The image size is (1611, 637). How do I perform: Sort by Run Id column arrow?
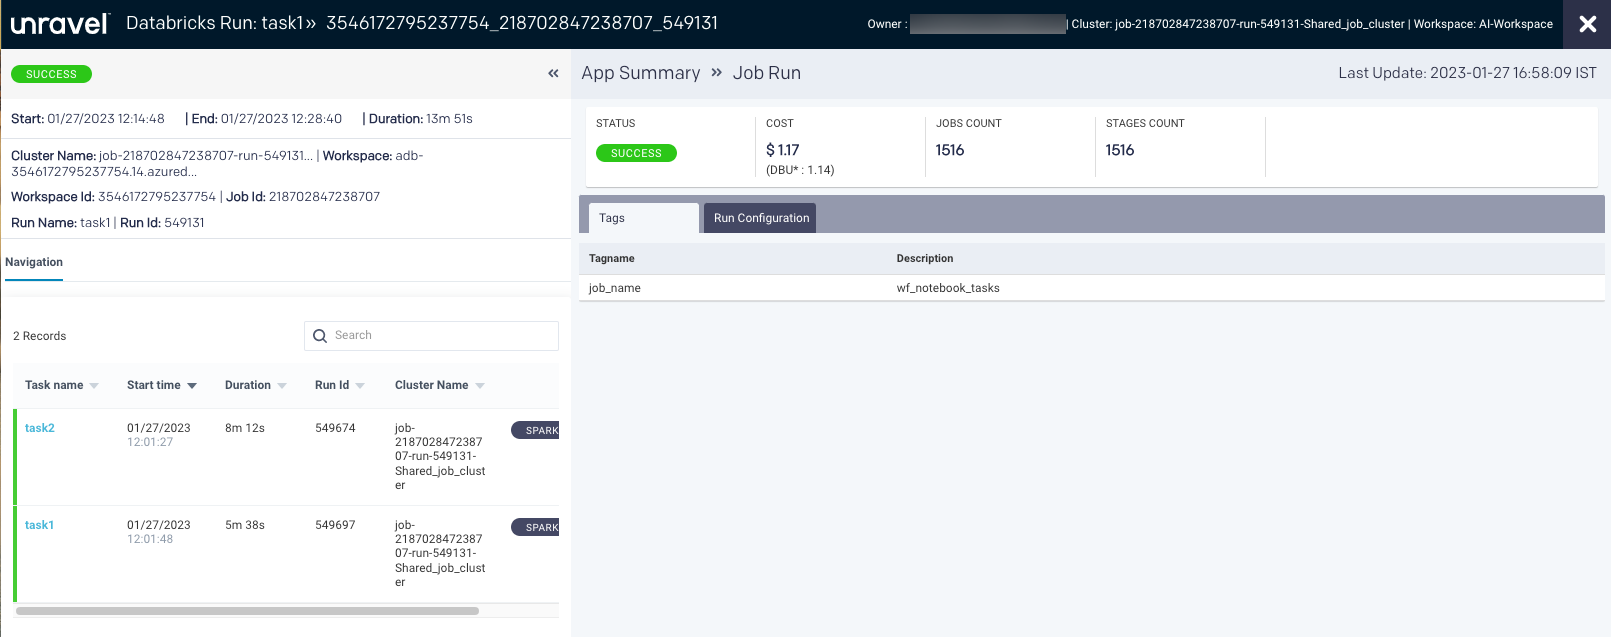click(360, 386)
